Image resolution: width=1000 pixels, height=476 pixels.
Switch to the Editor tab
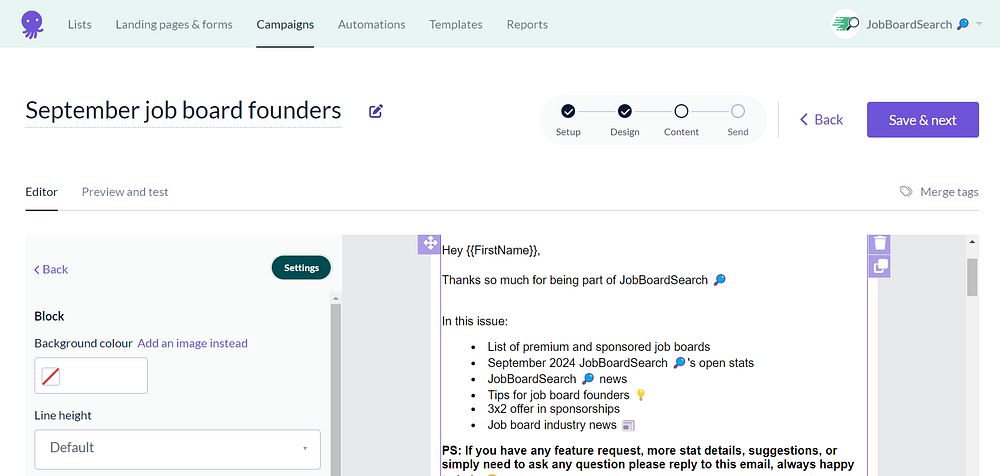tap(41, 192)
